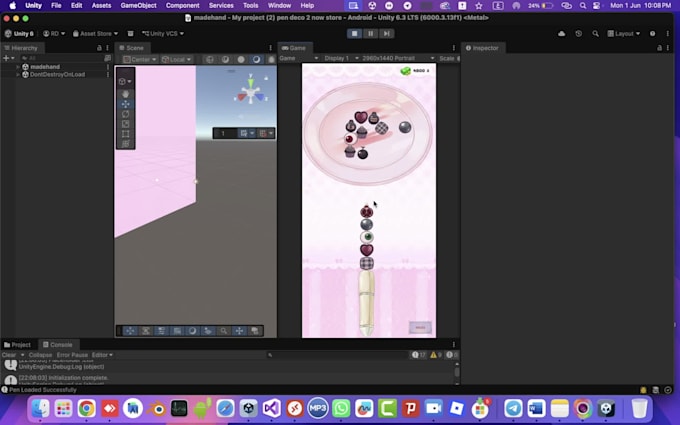Open the Game view options menu
The image size is (680, 425).
454,48
